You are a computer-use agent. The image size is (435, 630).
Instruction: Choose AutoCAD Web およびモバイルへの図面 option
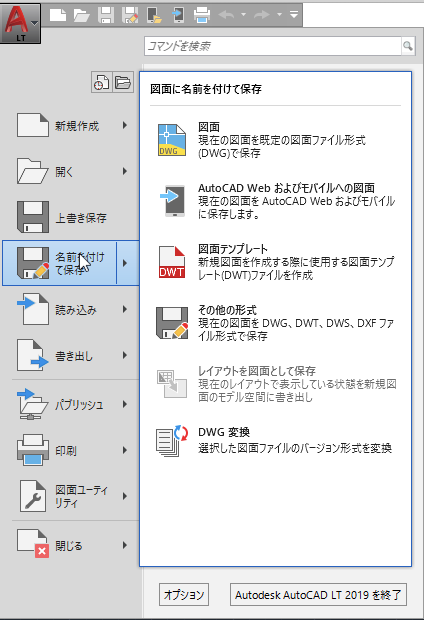(x=276, y=201)
